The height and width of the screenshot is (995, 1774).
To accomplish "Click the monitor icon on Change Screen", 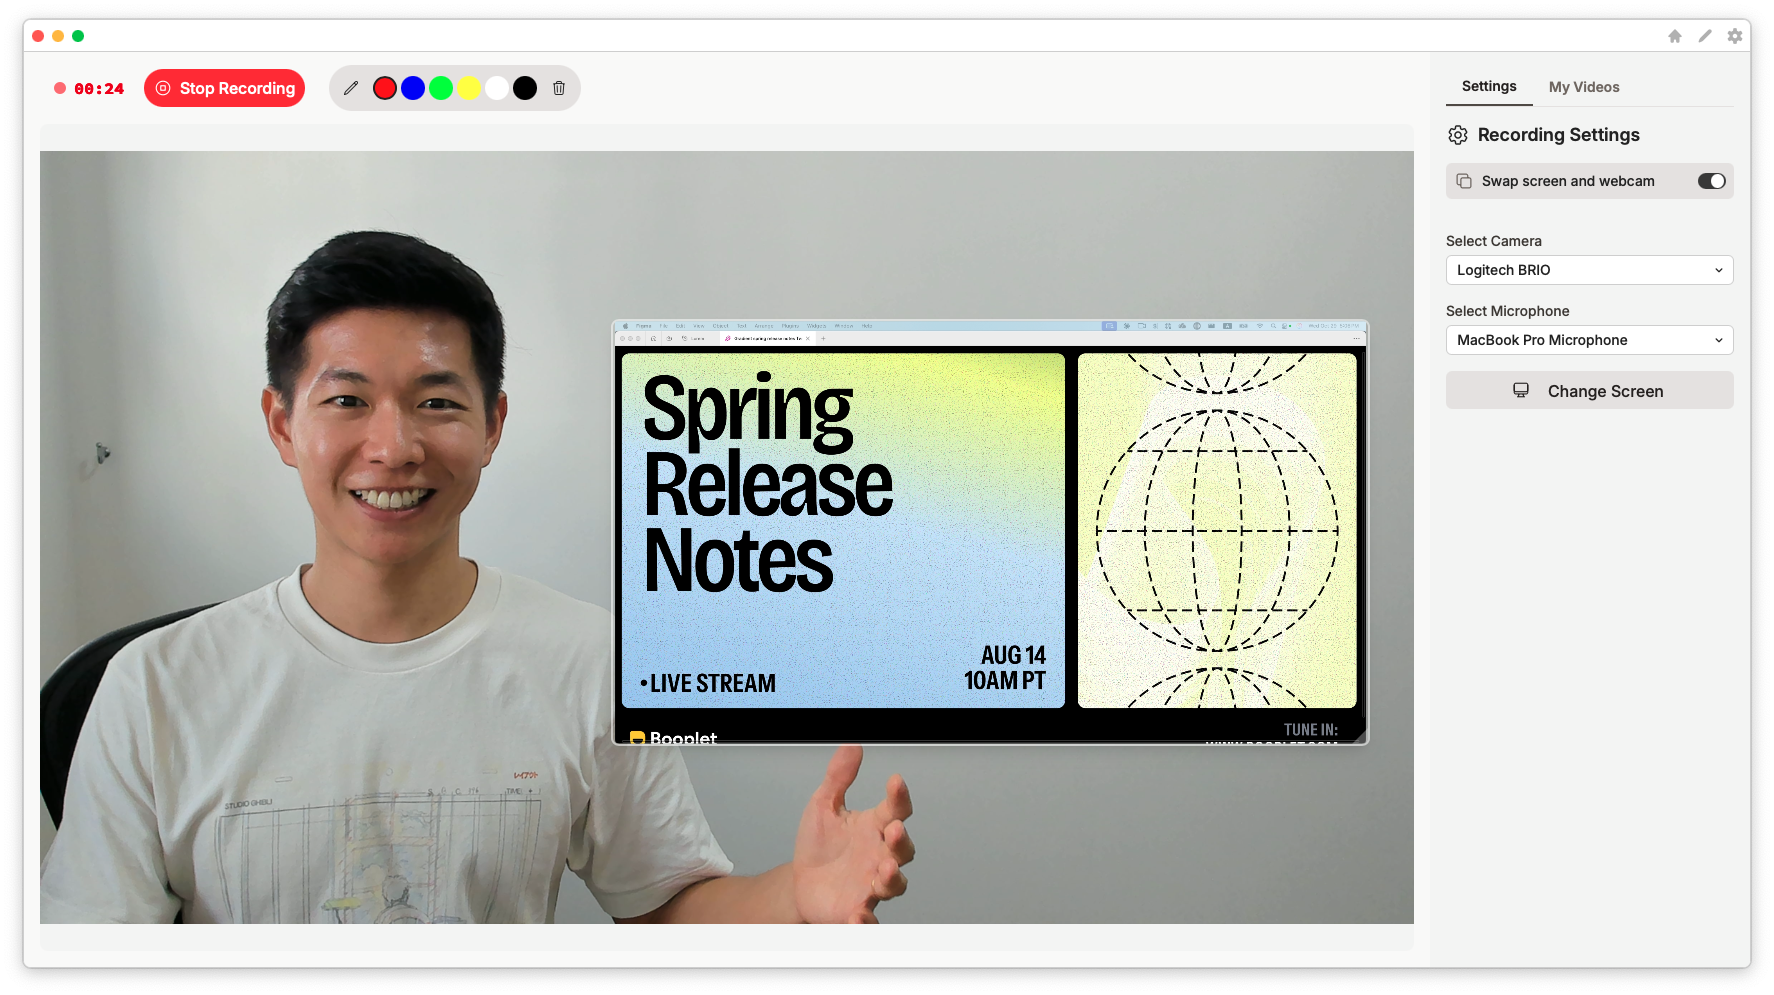I will click(1521, 390).
